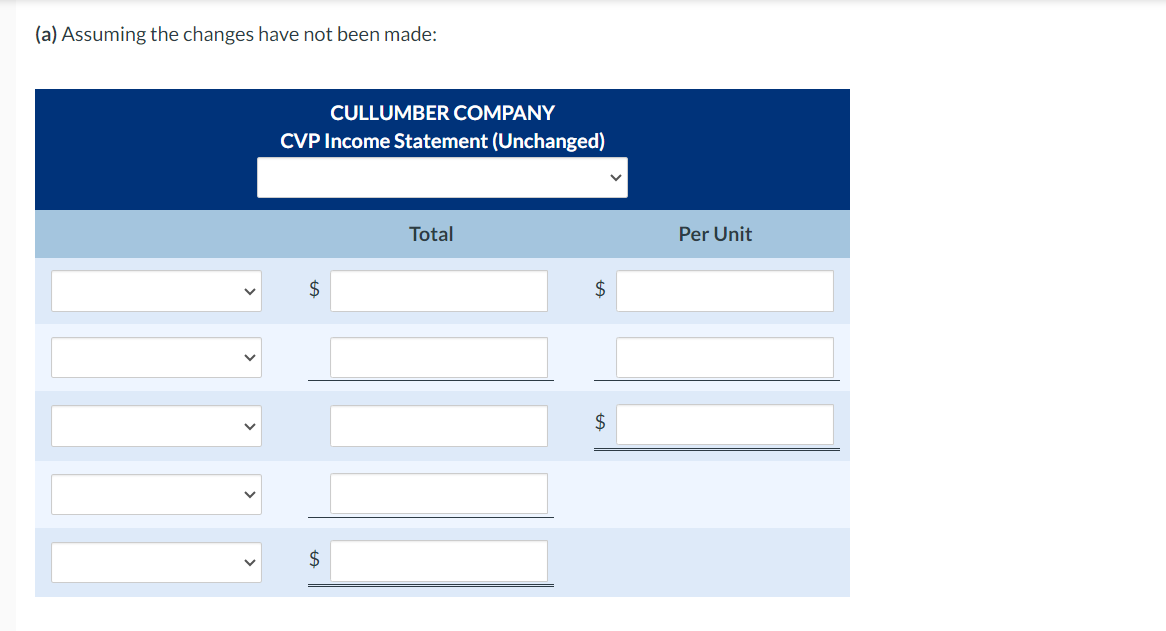This screenshot has height=631, width=1166.
Task: Click the CULLUMBER COMPANY title text
Action: [442, 113]
